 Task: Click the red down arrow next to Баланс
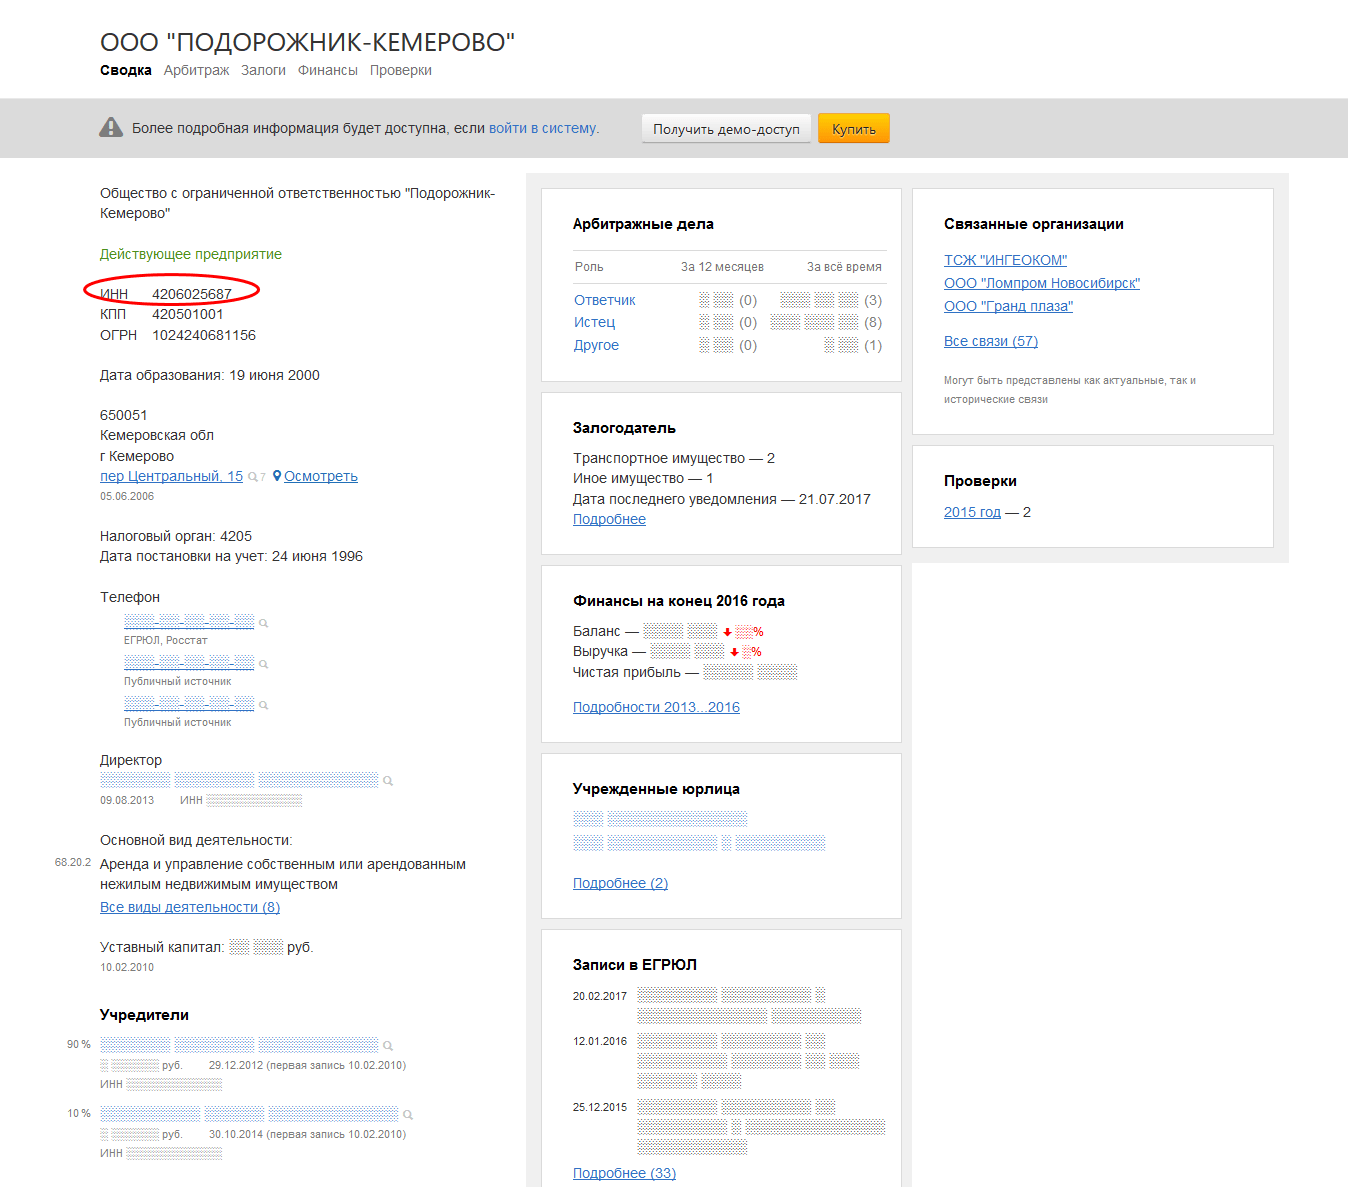tap(727, 632)
